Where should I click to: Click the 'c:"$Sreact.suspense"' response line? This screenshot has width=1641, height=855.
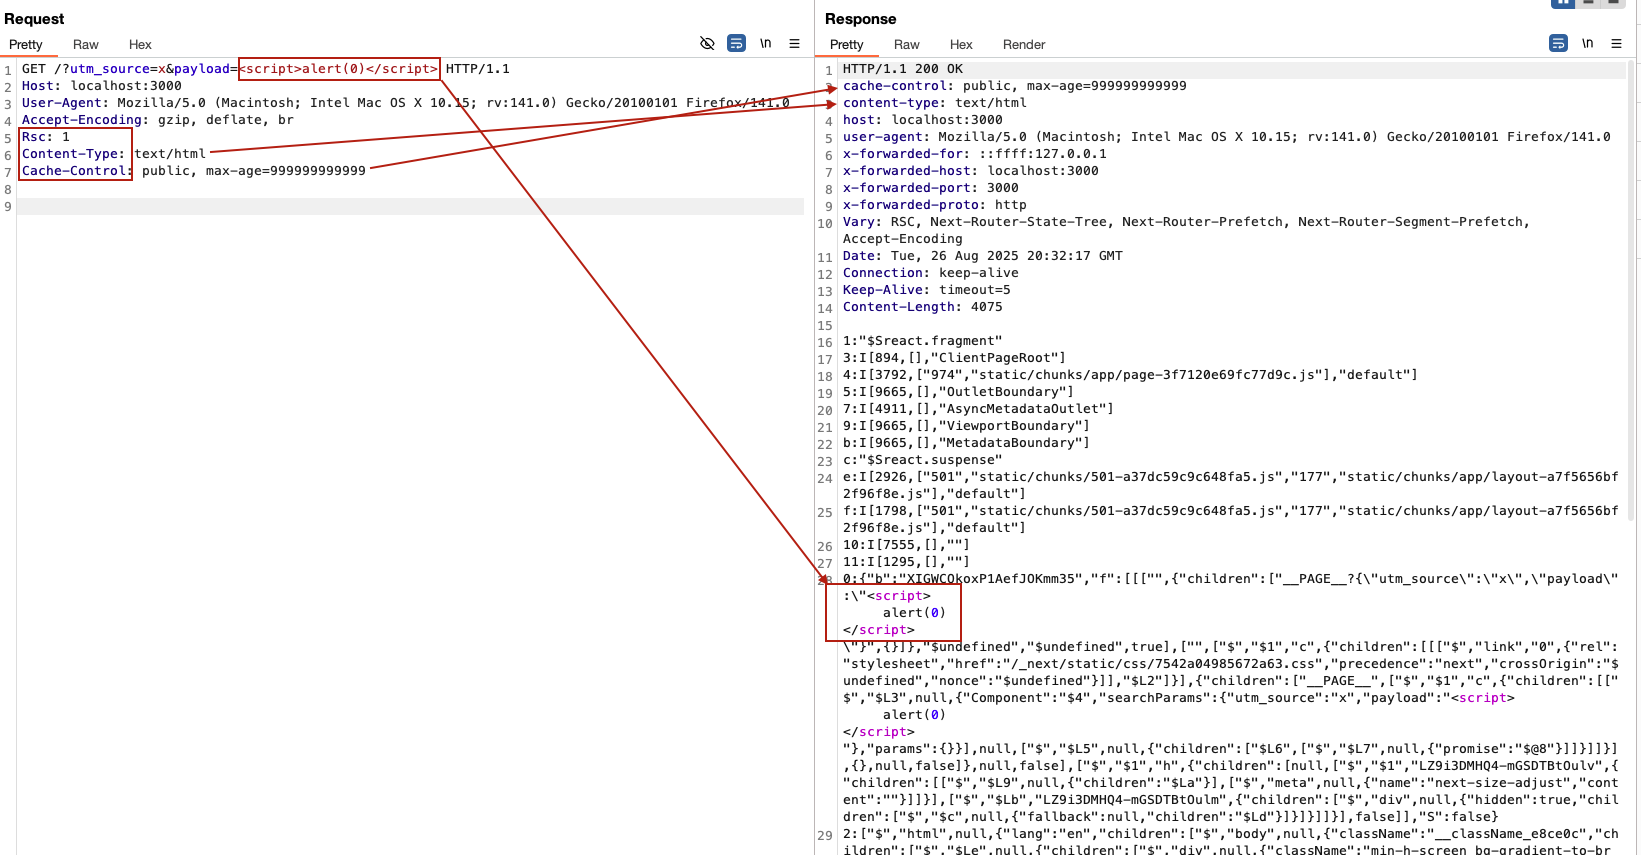click(x=923, y=460)
